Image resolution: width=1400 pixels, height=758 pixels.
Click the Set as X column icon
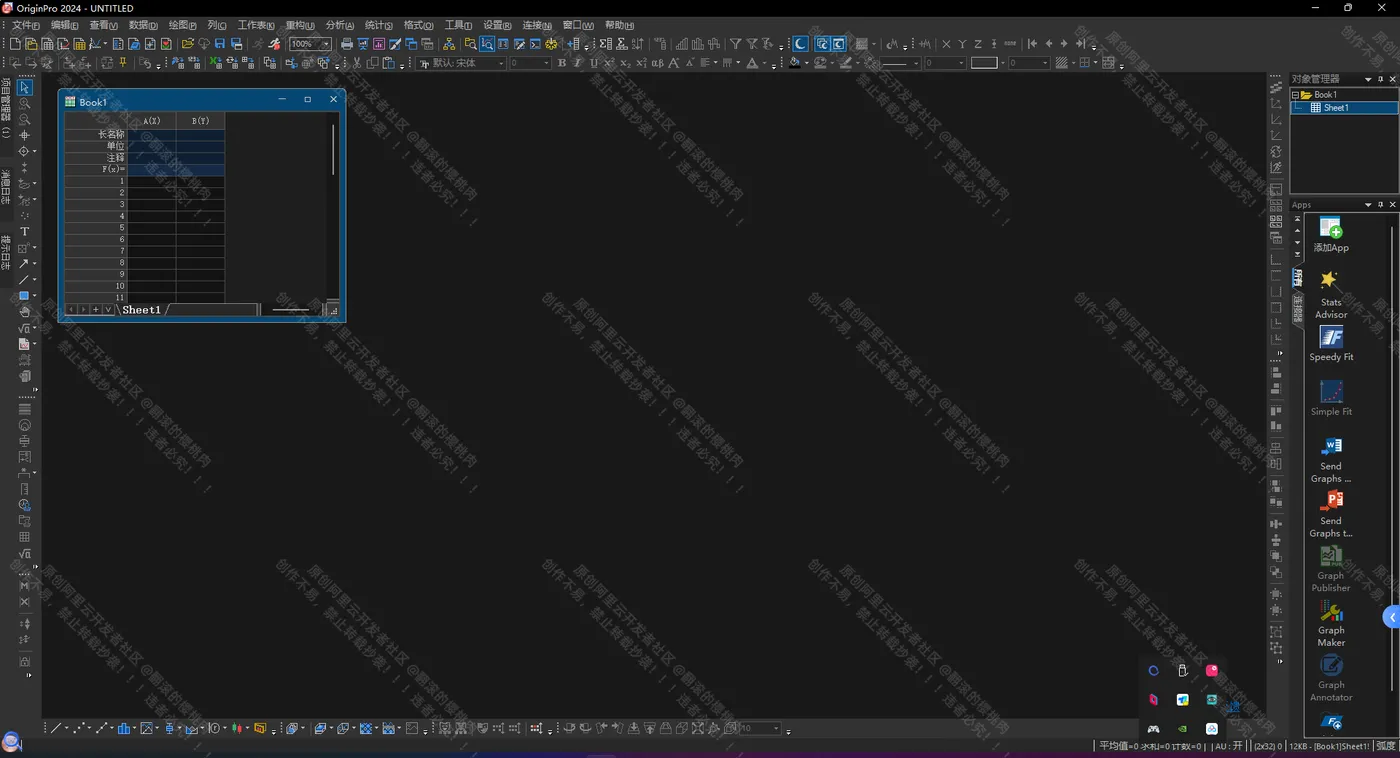pyautogui.click(x=946, y=44)
